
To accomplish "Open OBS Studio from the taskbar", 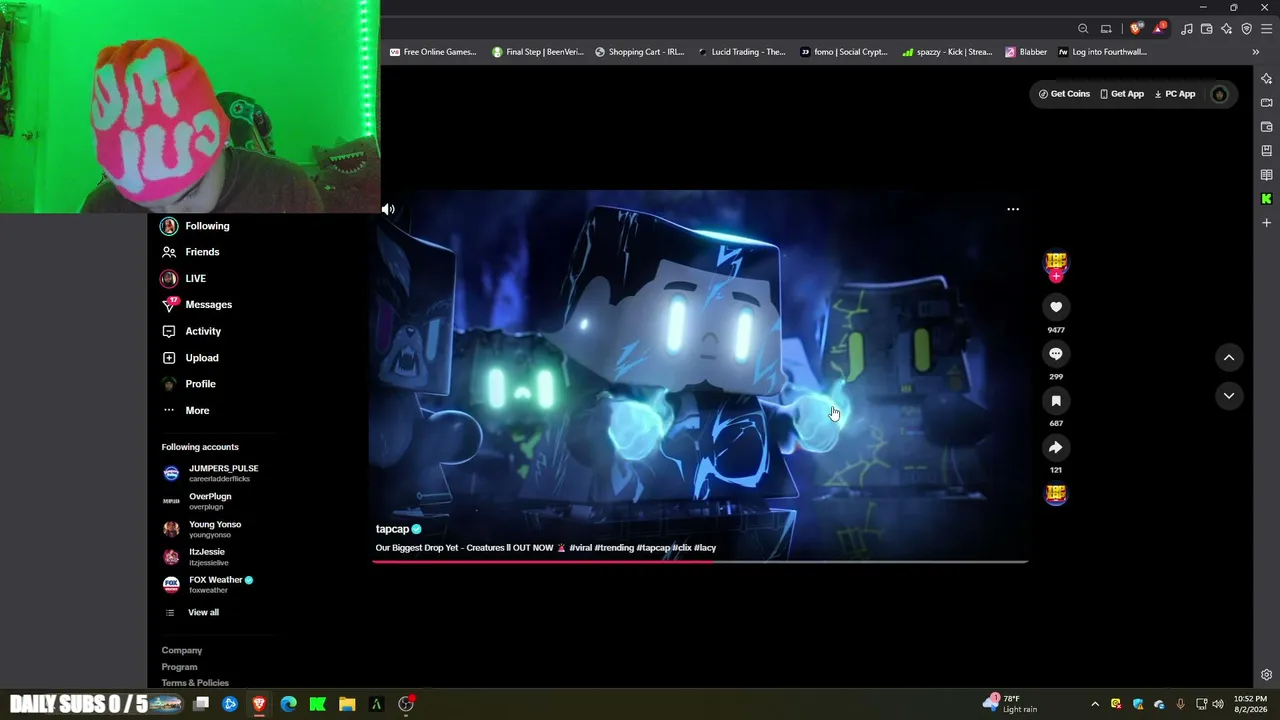I will point(406,704).
